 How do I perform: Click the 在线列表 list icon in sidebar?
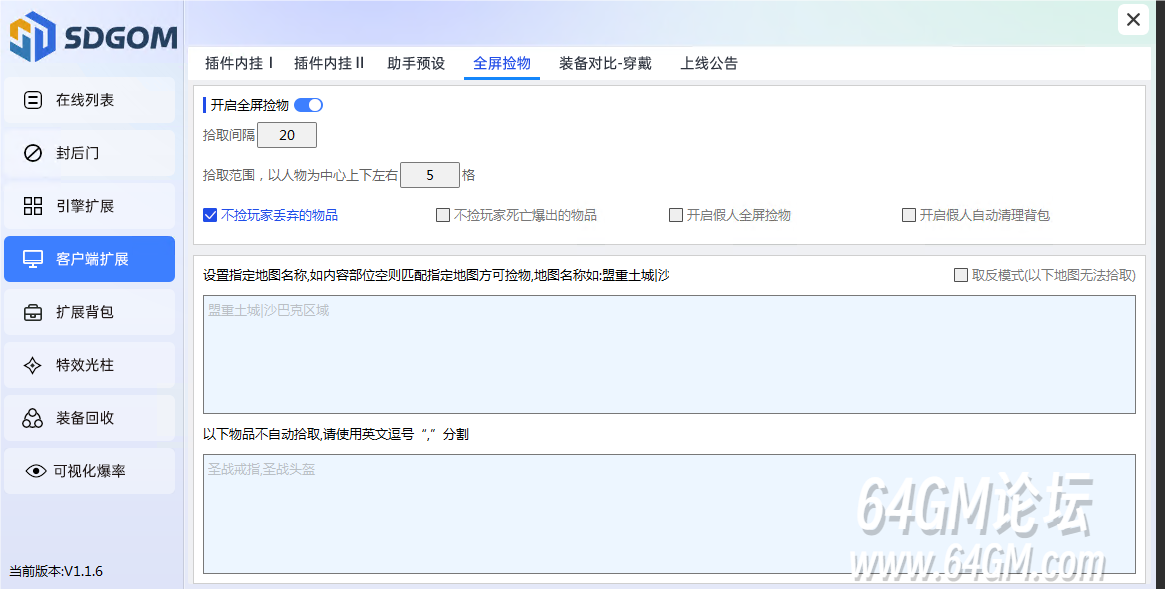click(x=33, y=100)
